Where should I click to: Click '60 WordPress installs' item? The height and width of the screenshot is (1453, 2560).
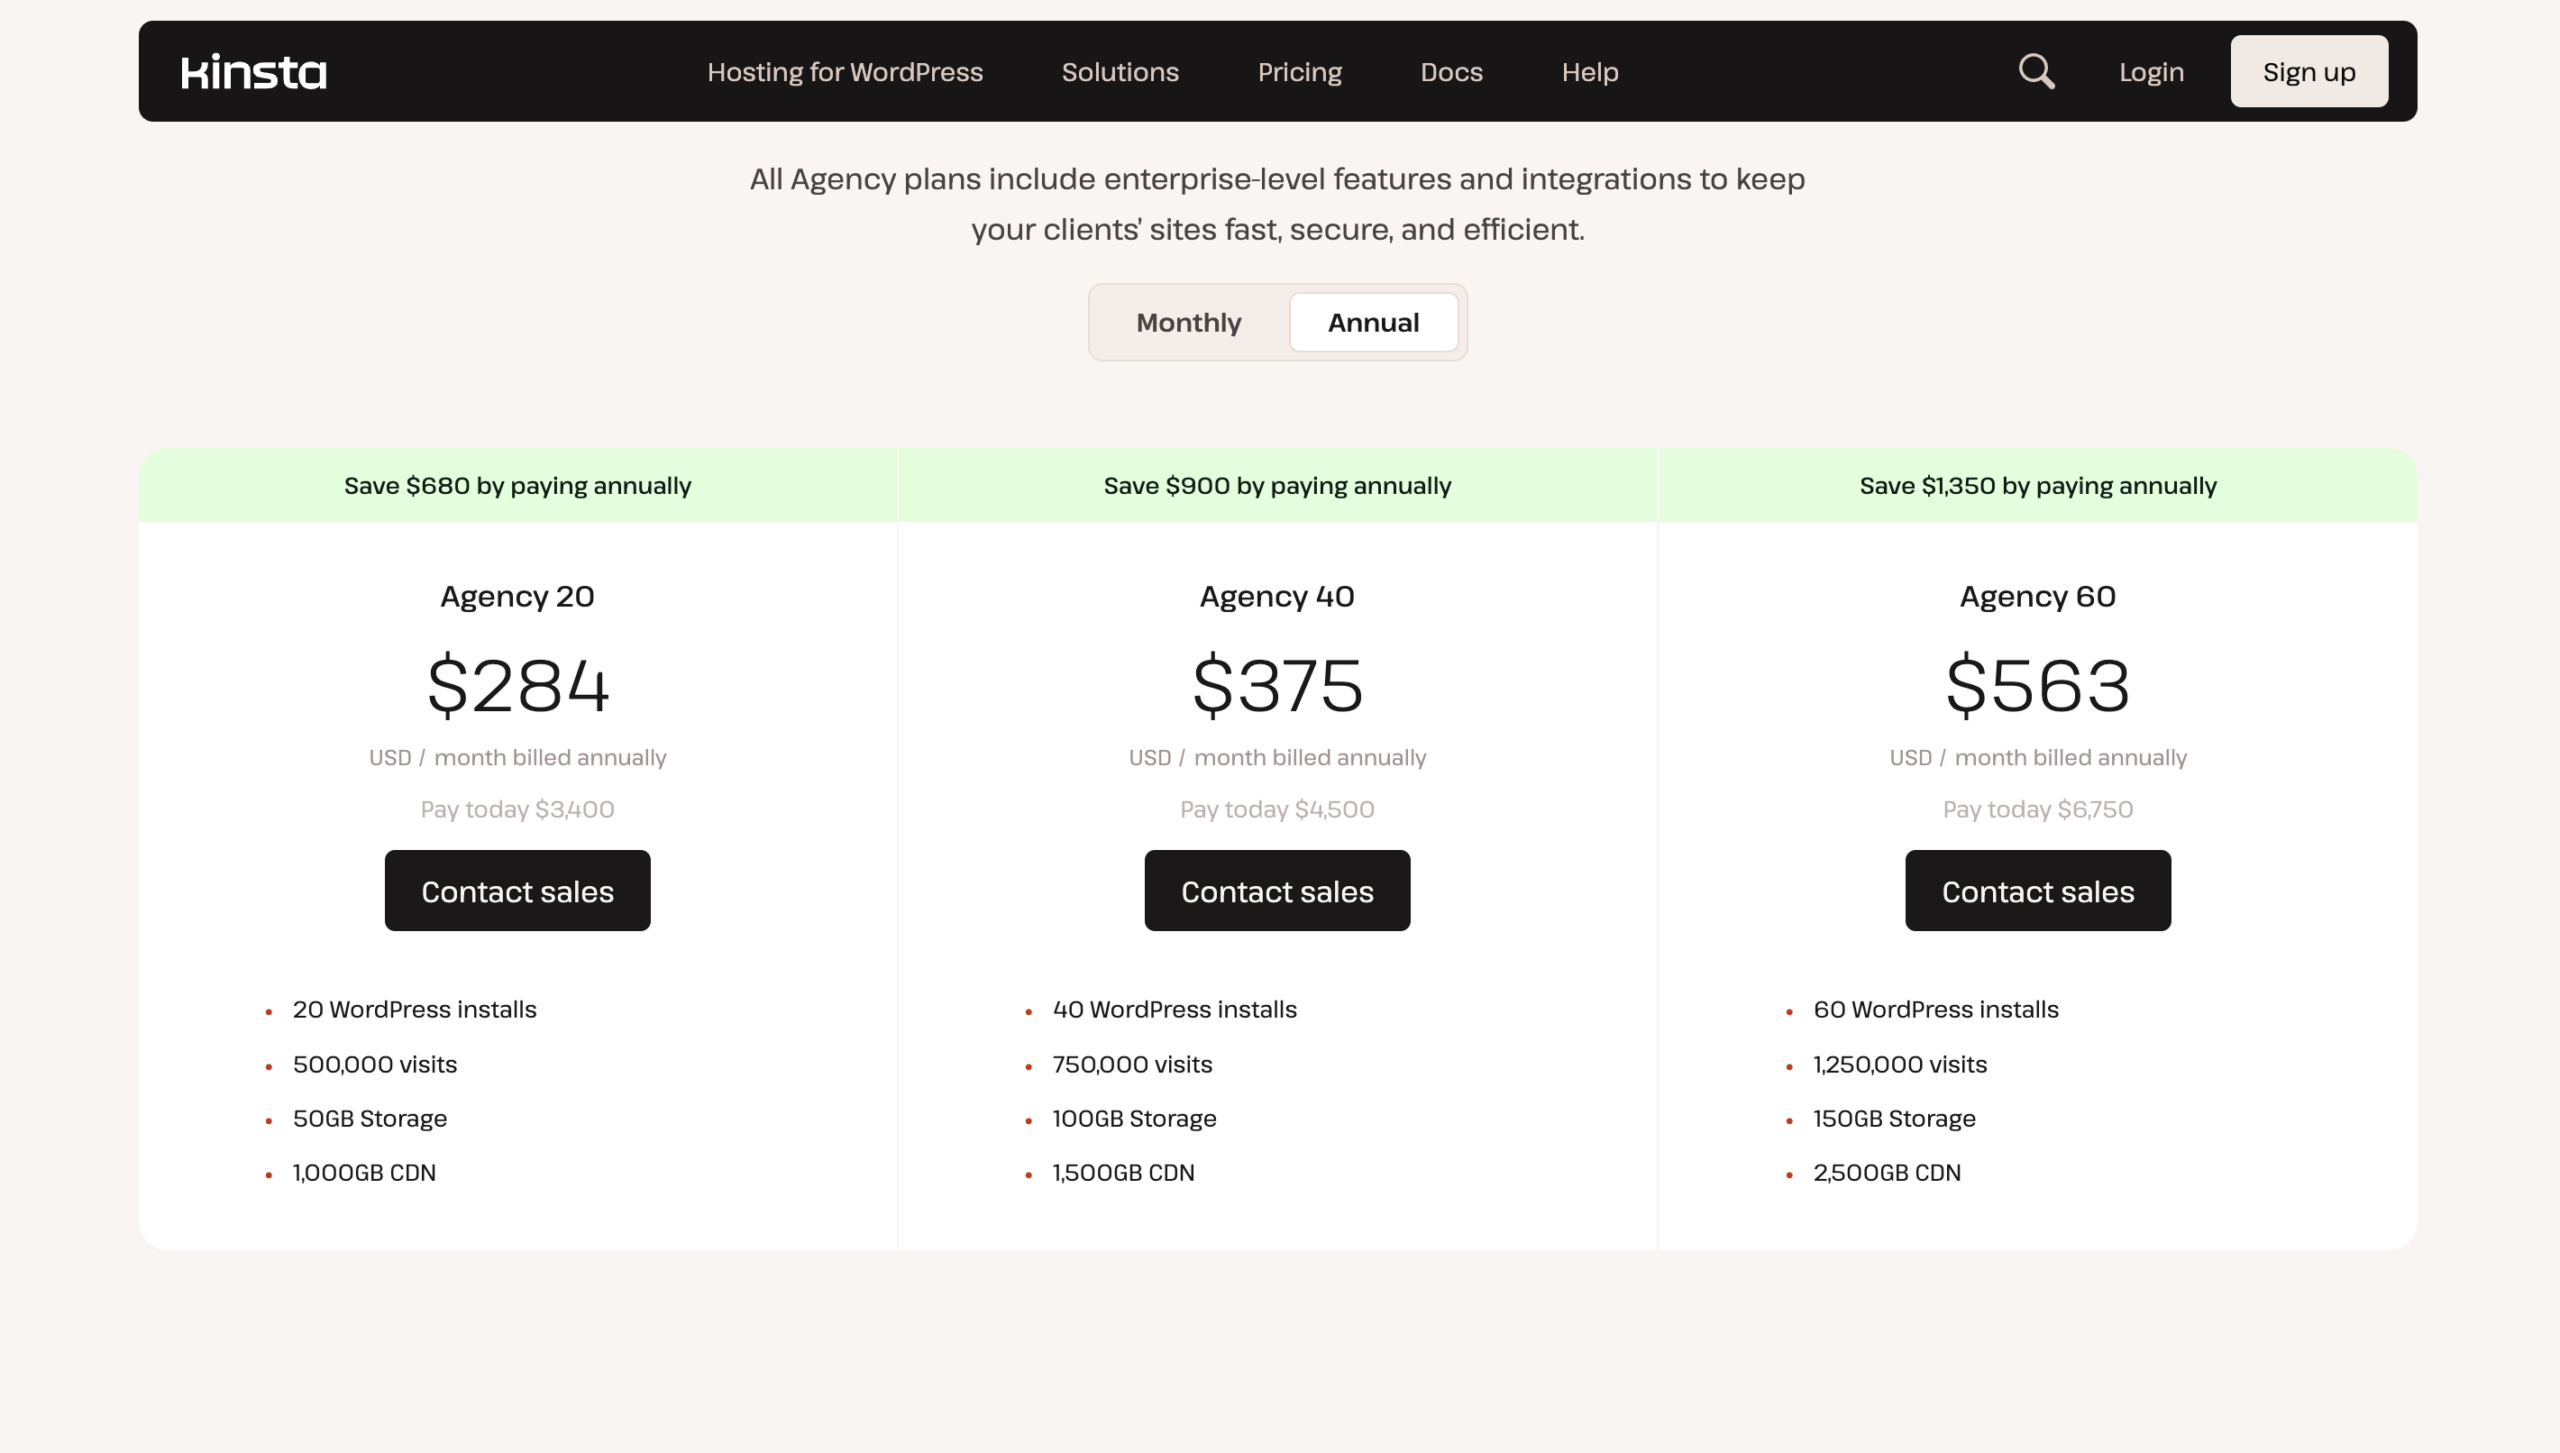[x=1936, y=1009]
